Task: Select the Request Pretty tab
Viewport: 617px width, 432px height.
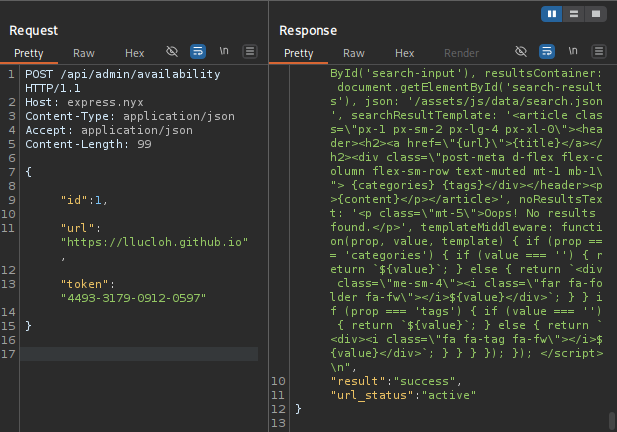Action: [x=30, y=53]
